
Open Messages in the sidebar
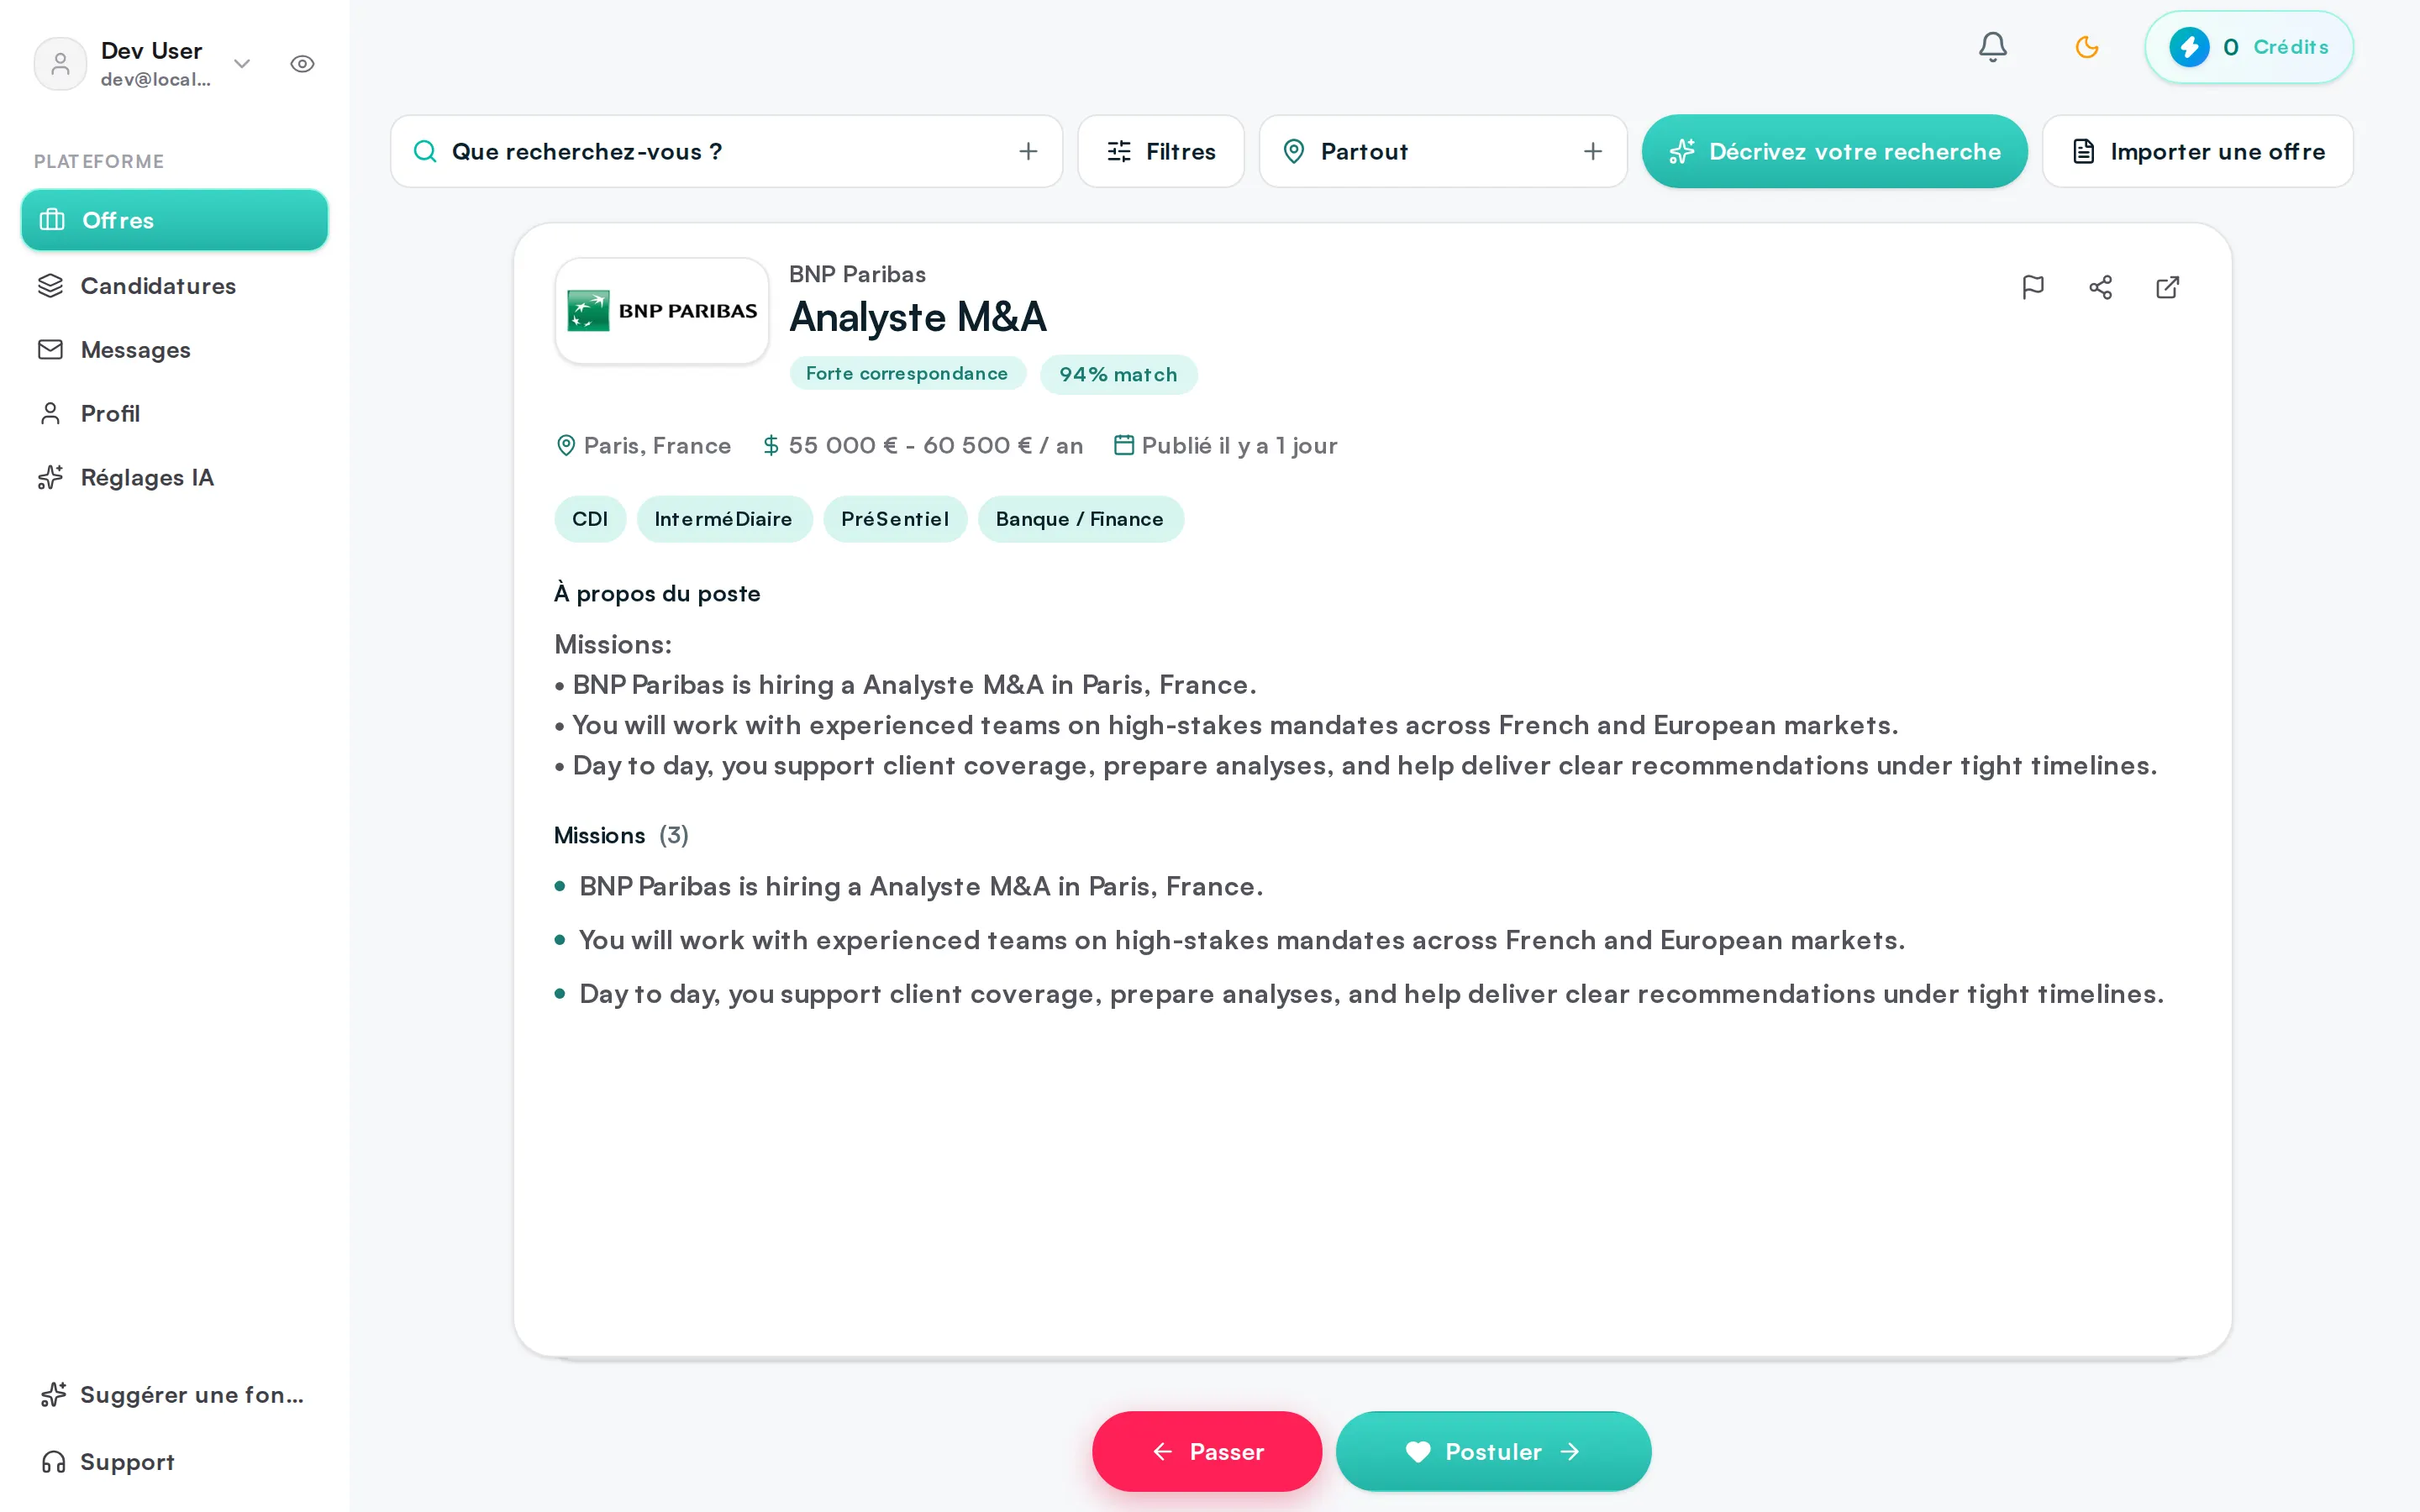(174, 350)
